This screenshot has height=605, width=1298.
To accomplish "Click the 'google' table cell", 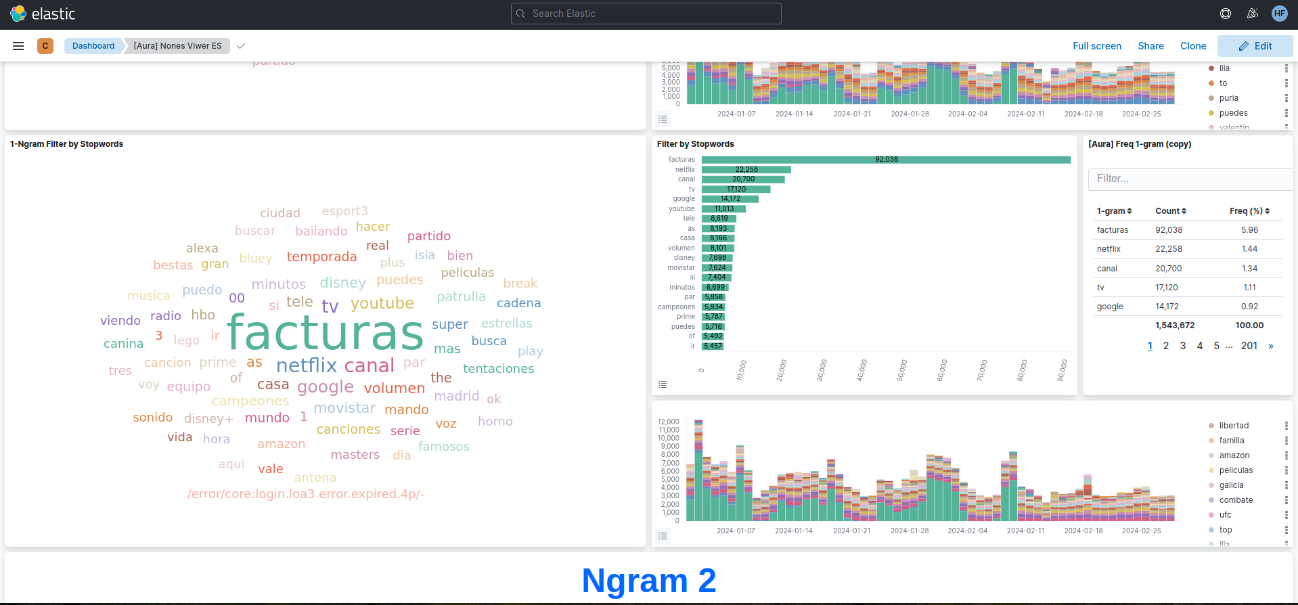I will tap(1110, 306).
